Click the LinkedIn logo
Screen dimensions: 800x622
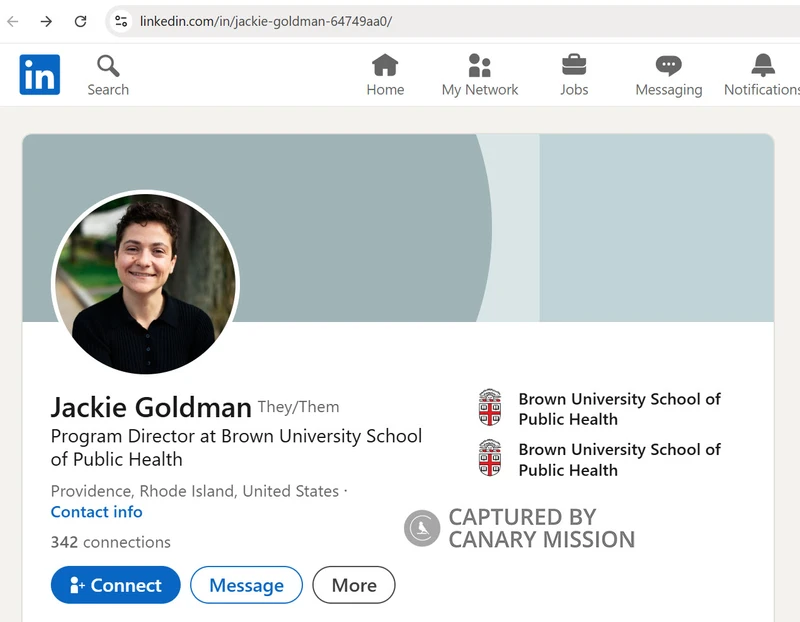tap(40, 74)
